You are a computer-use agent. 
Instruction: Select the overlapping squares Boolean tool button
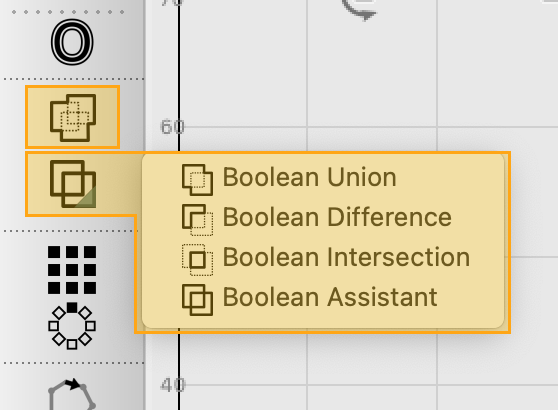[x=73, y=184]
